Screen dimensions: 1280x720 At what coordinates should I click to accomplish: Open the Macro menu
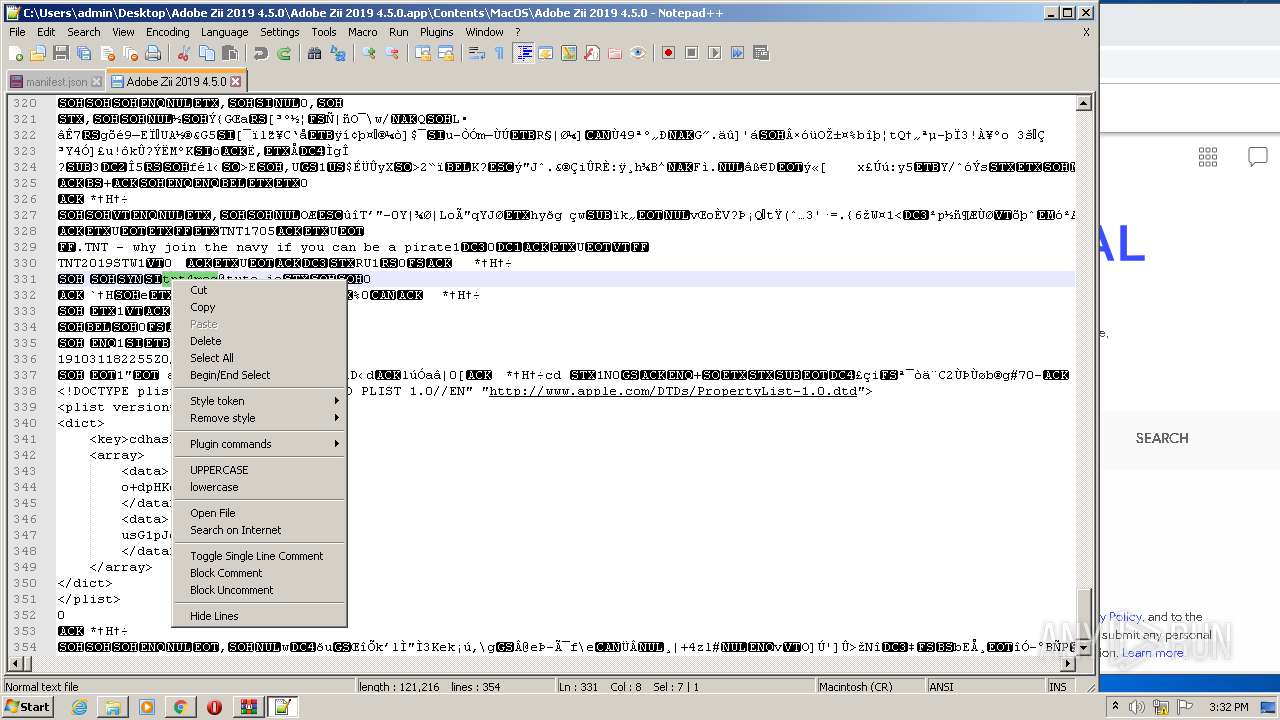click(363, 32)
